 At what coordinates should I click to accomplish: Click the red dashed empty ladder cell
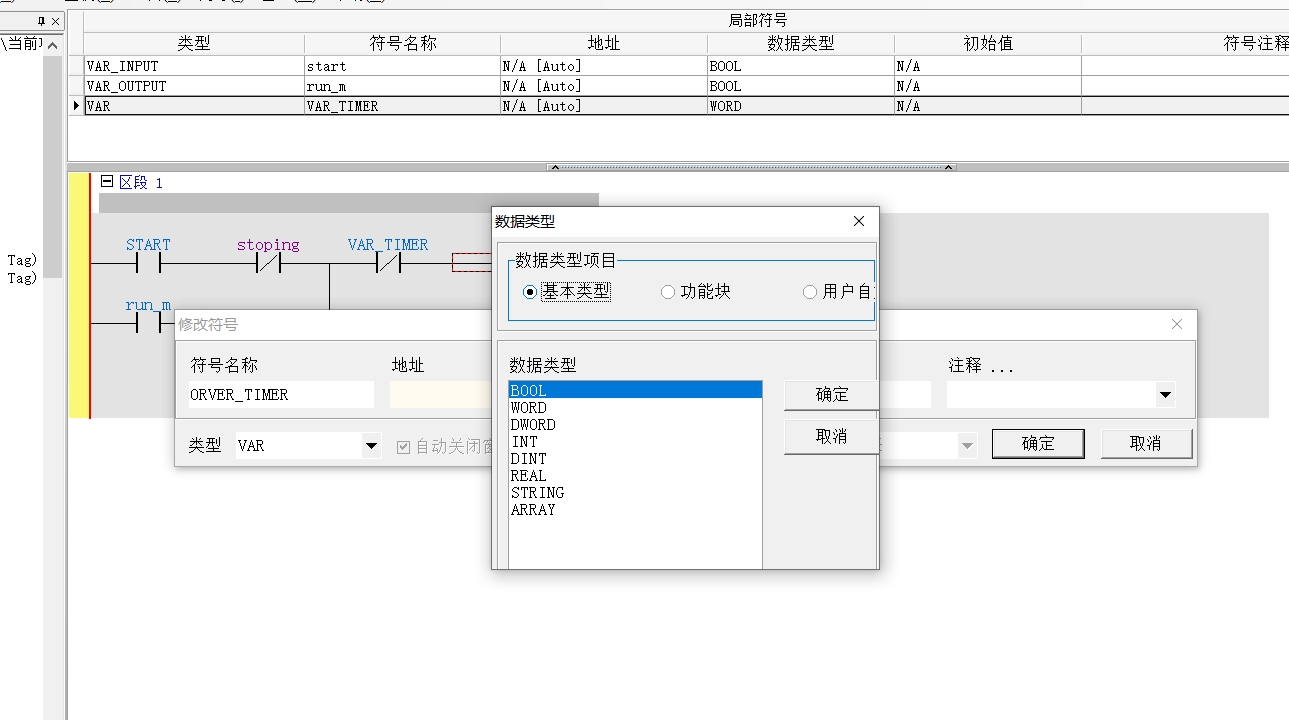471,263
